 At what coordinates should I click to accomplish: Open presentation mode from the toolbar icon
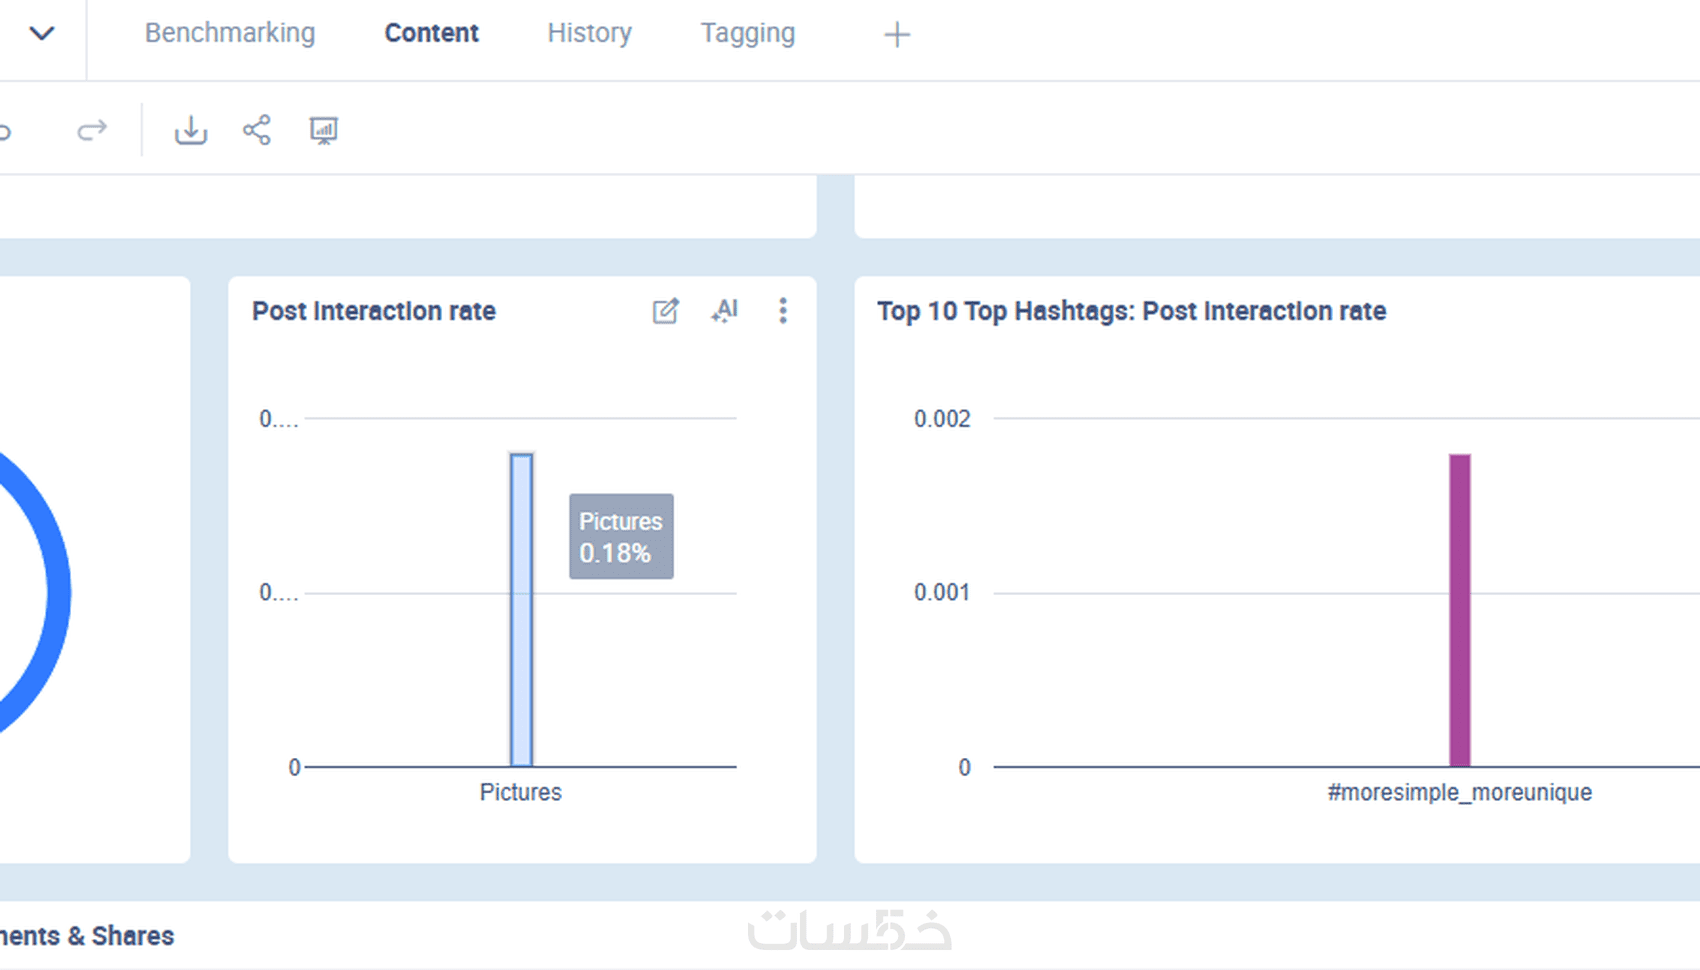tap(324, 130)
